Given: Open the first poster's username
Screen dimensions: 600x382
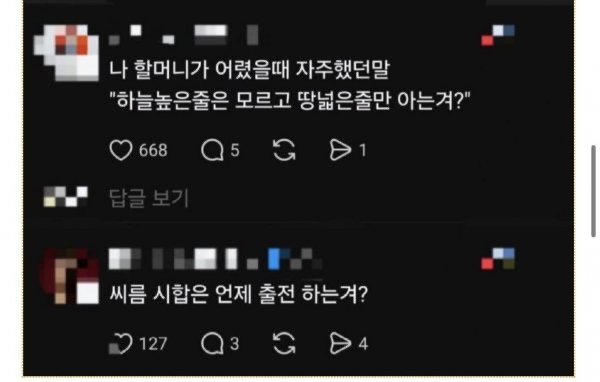Looking at the screenshot, I should click(184, 35).
